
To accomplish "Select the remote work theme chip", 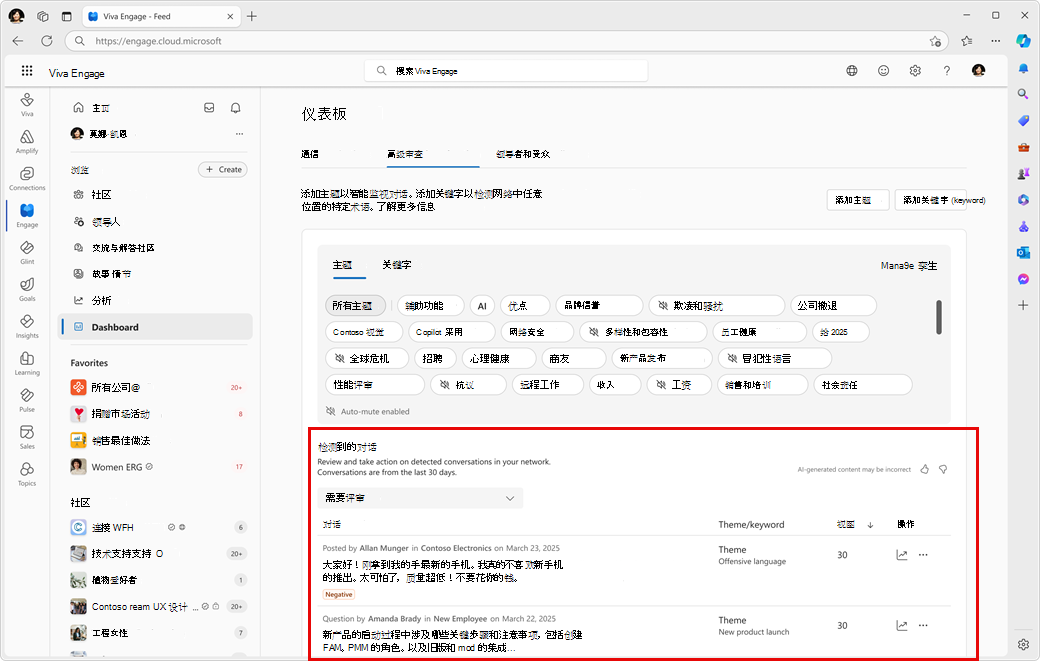I will click(x=548, y=385).
